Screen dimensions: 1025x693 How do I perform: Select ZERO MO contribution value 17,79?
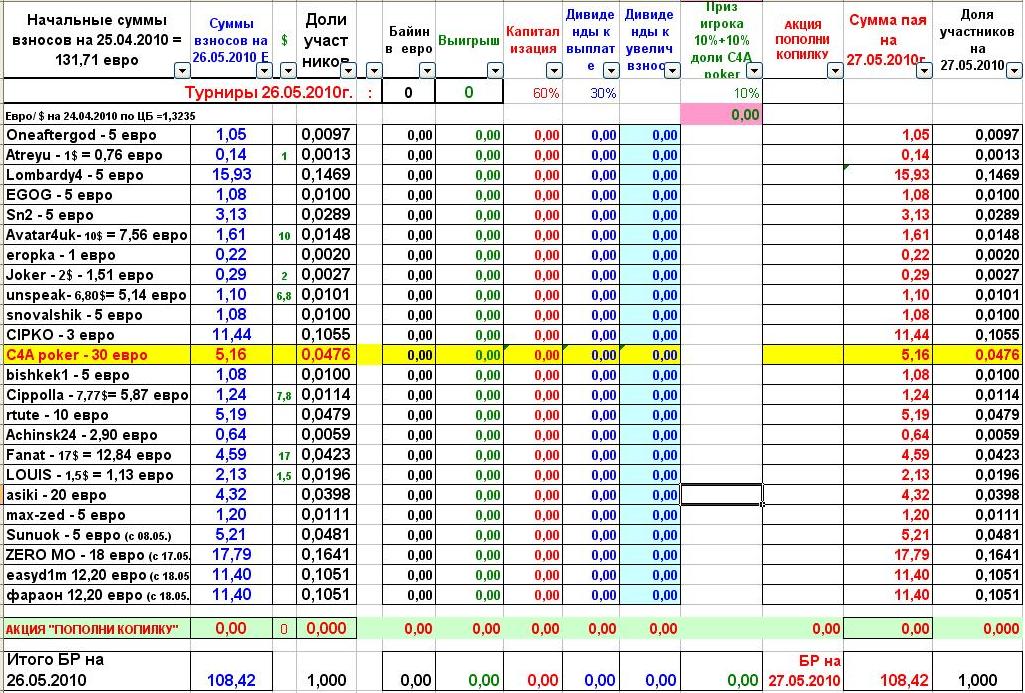(x=231, y=555)
